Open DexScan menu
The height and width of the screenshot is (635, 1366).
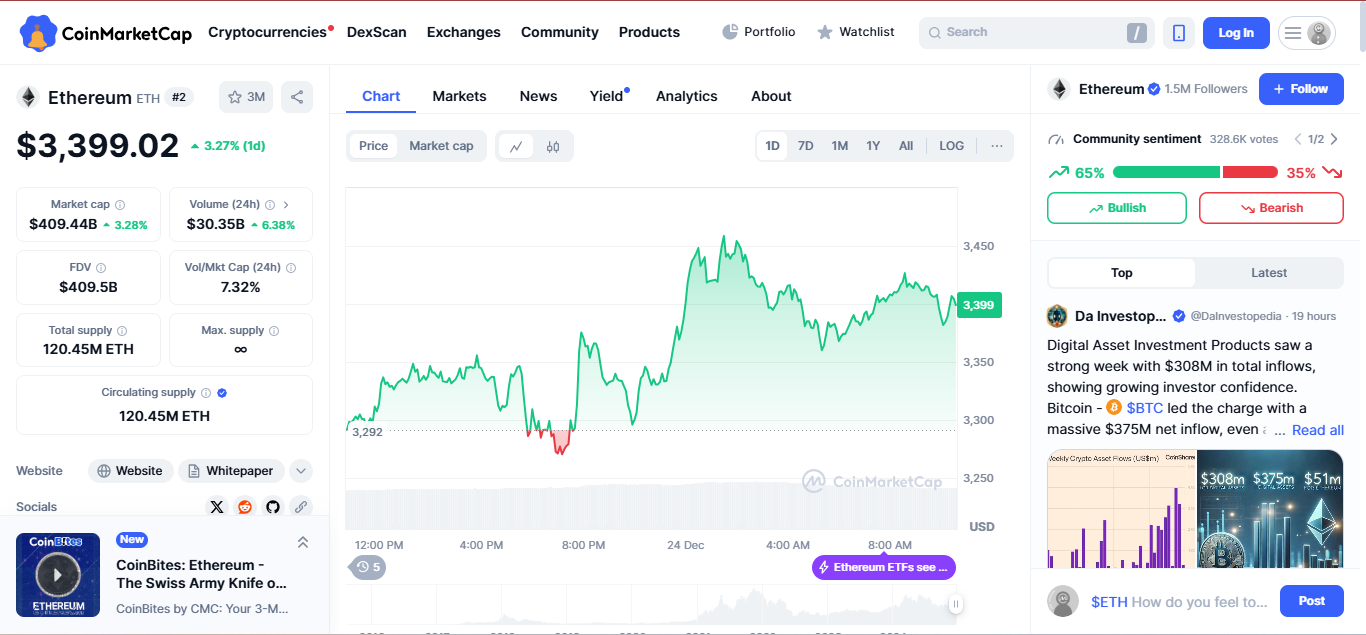click(377, 32)
